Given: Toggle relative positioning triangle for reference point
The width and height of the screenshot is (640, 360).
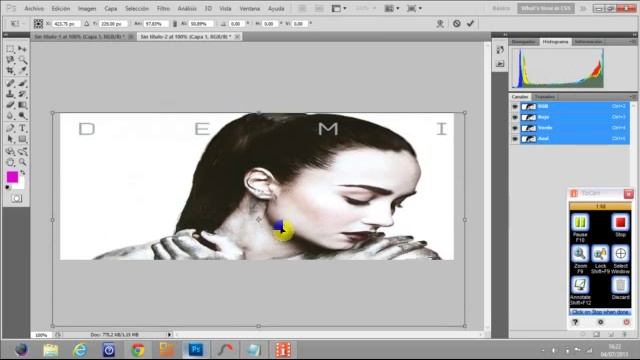Looking at the screenshot, I should 87,24.
